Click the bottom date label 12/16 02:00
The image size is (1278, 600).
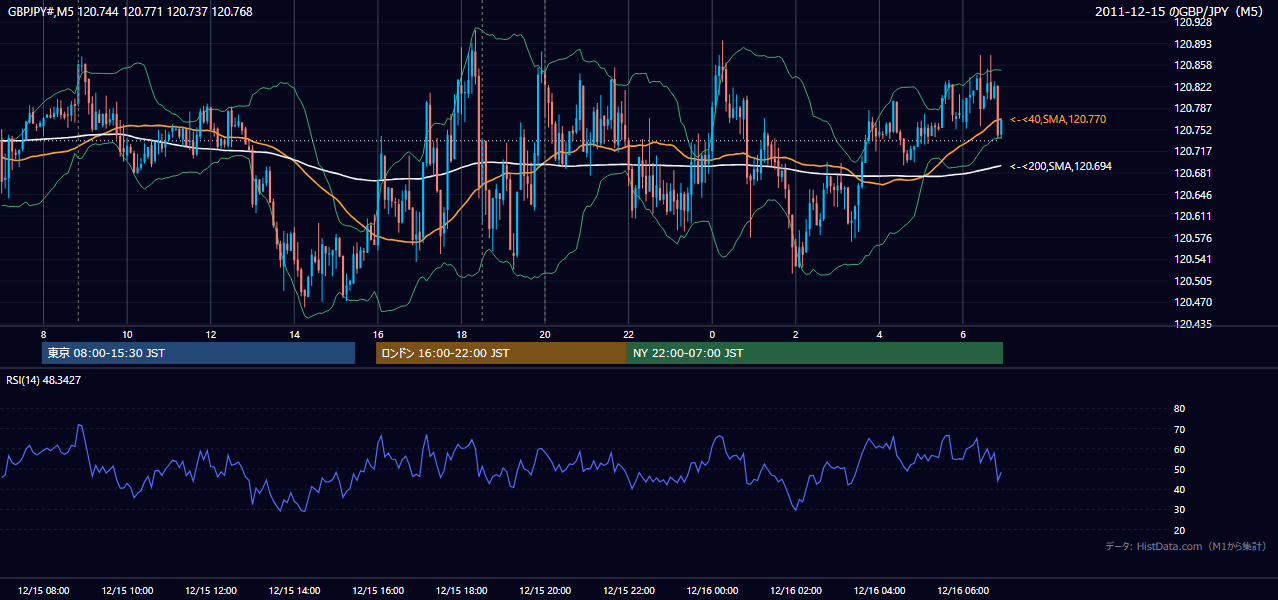click(796, 591)
